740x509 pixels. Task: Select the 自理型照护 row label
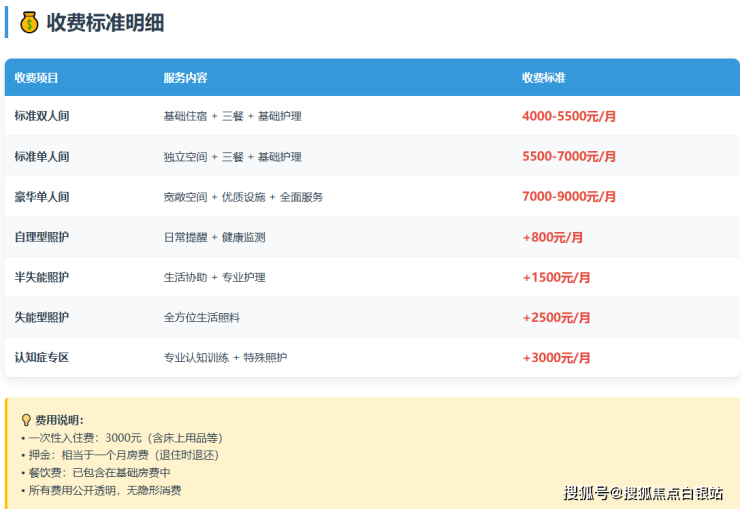[42, 237]
